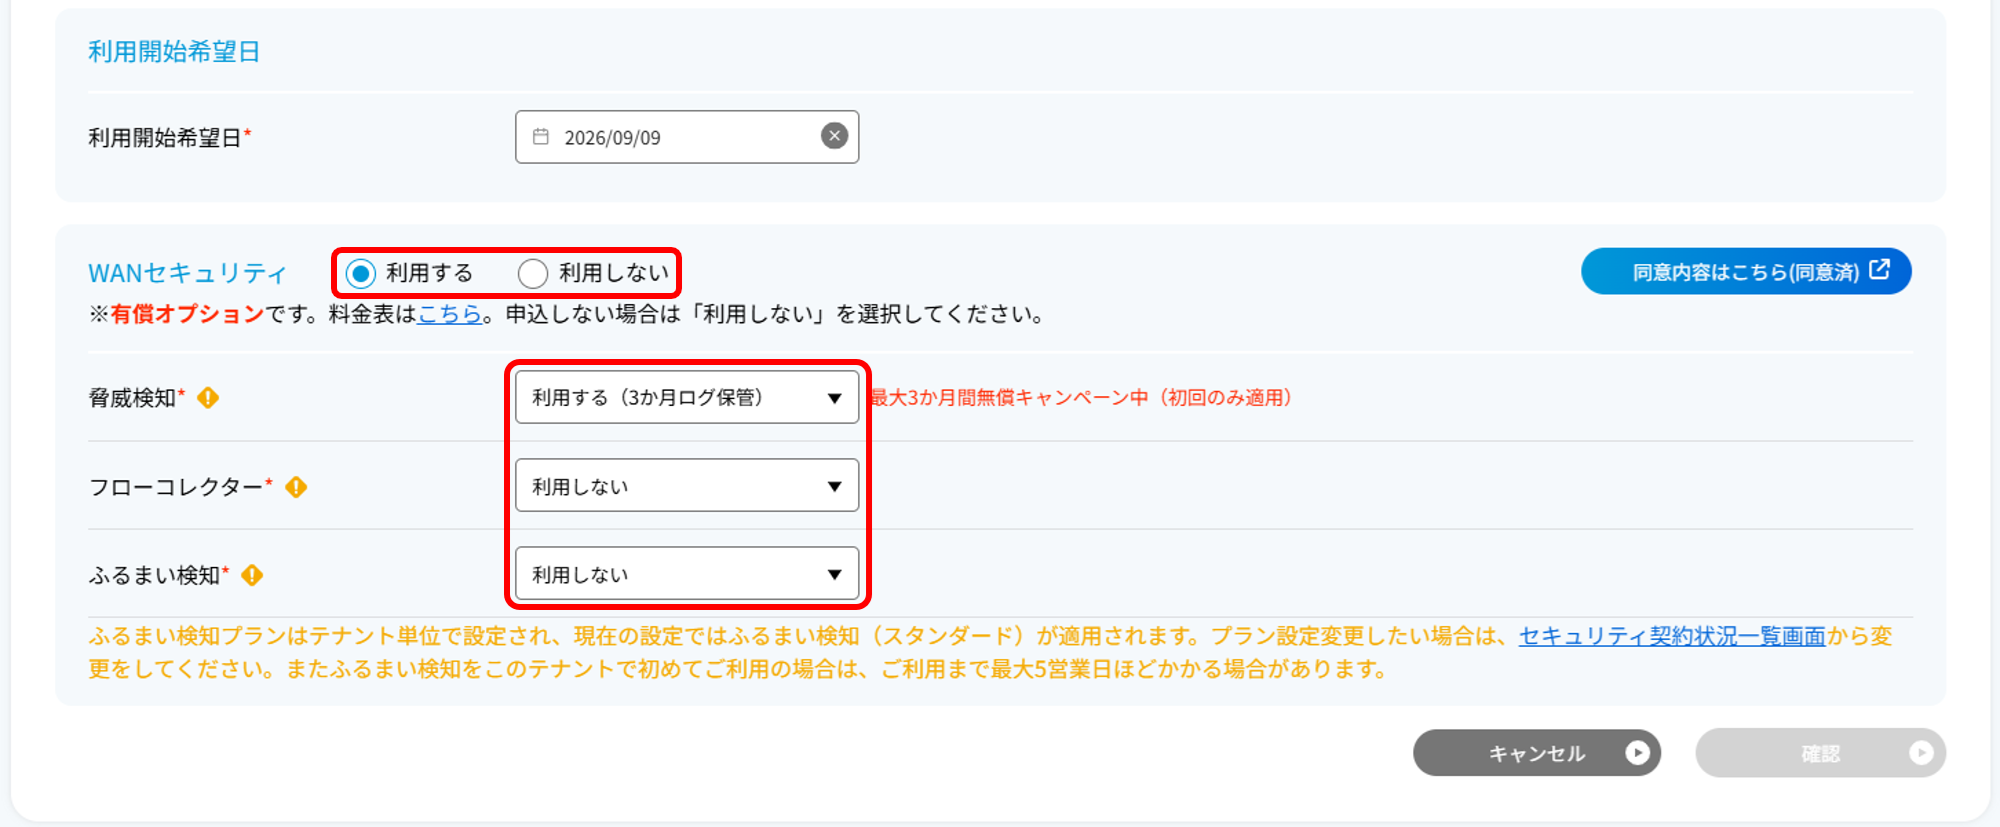Screen dimensions: 2000x827
Task: Open the calendar icon in date field
Action: [541, 137]
